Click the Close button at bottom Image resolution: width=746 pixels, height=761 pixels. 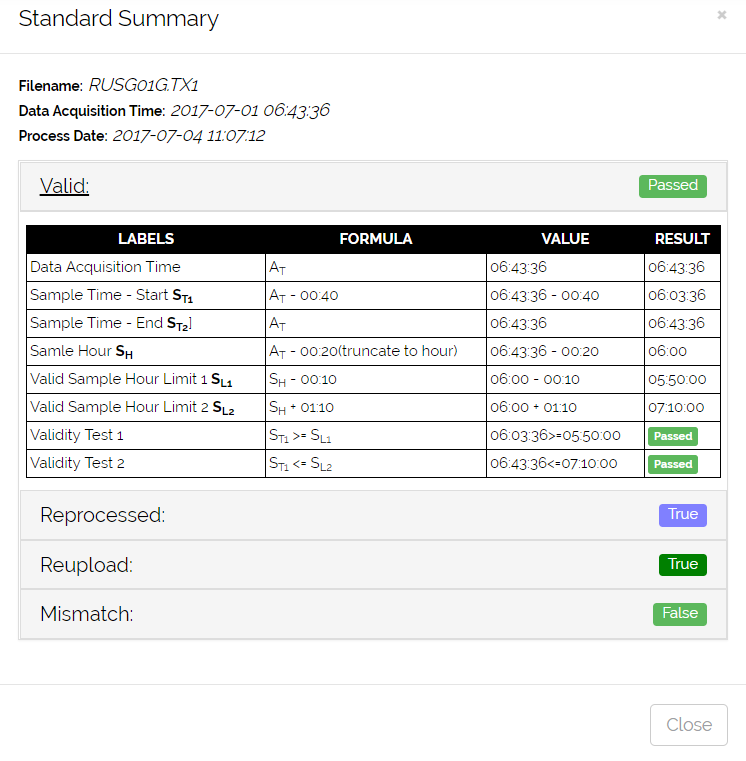point(688,724)
